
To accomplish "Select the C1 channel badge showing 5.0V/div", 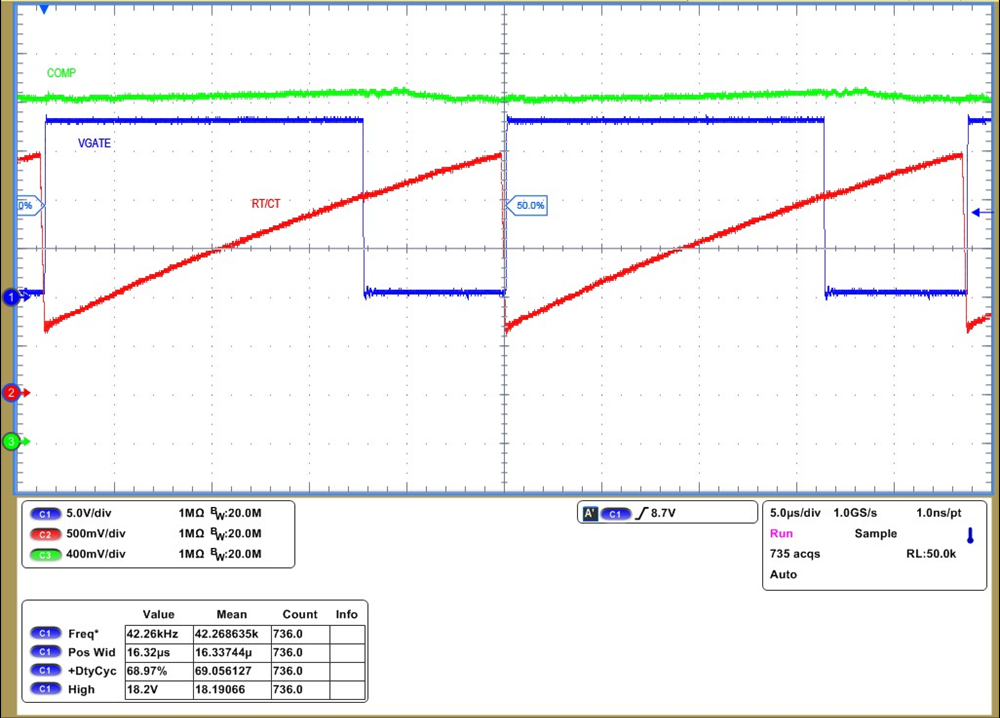I will (45, 513).
